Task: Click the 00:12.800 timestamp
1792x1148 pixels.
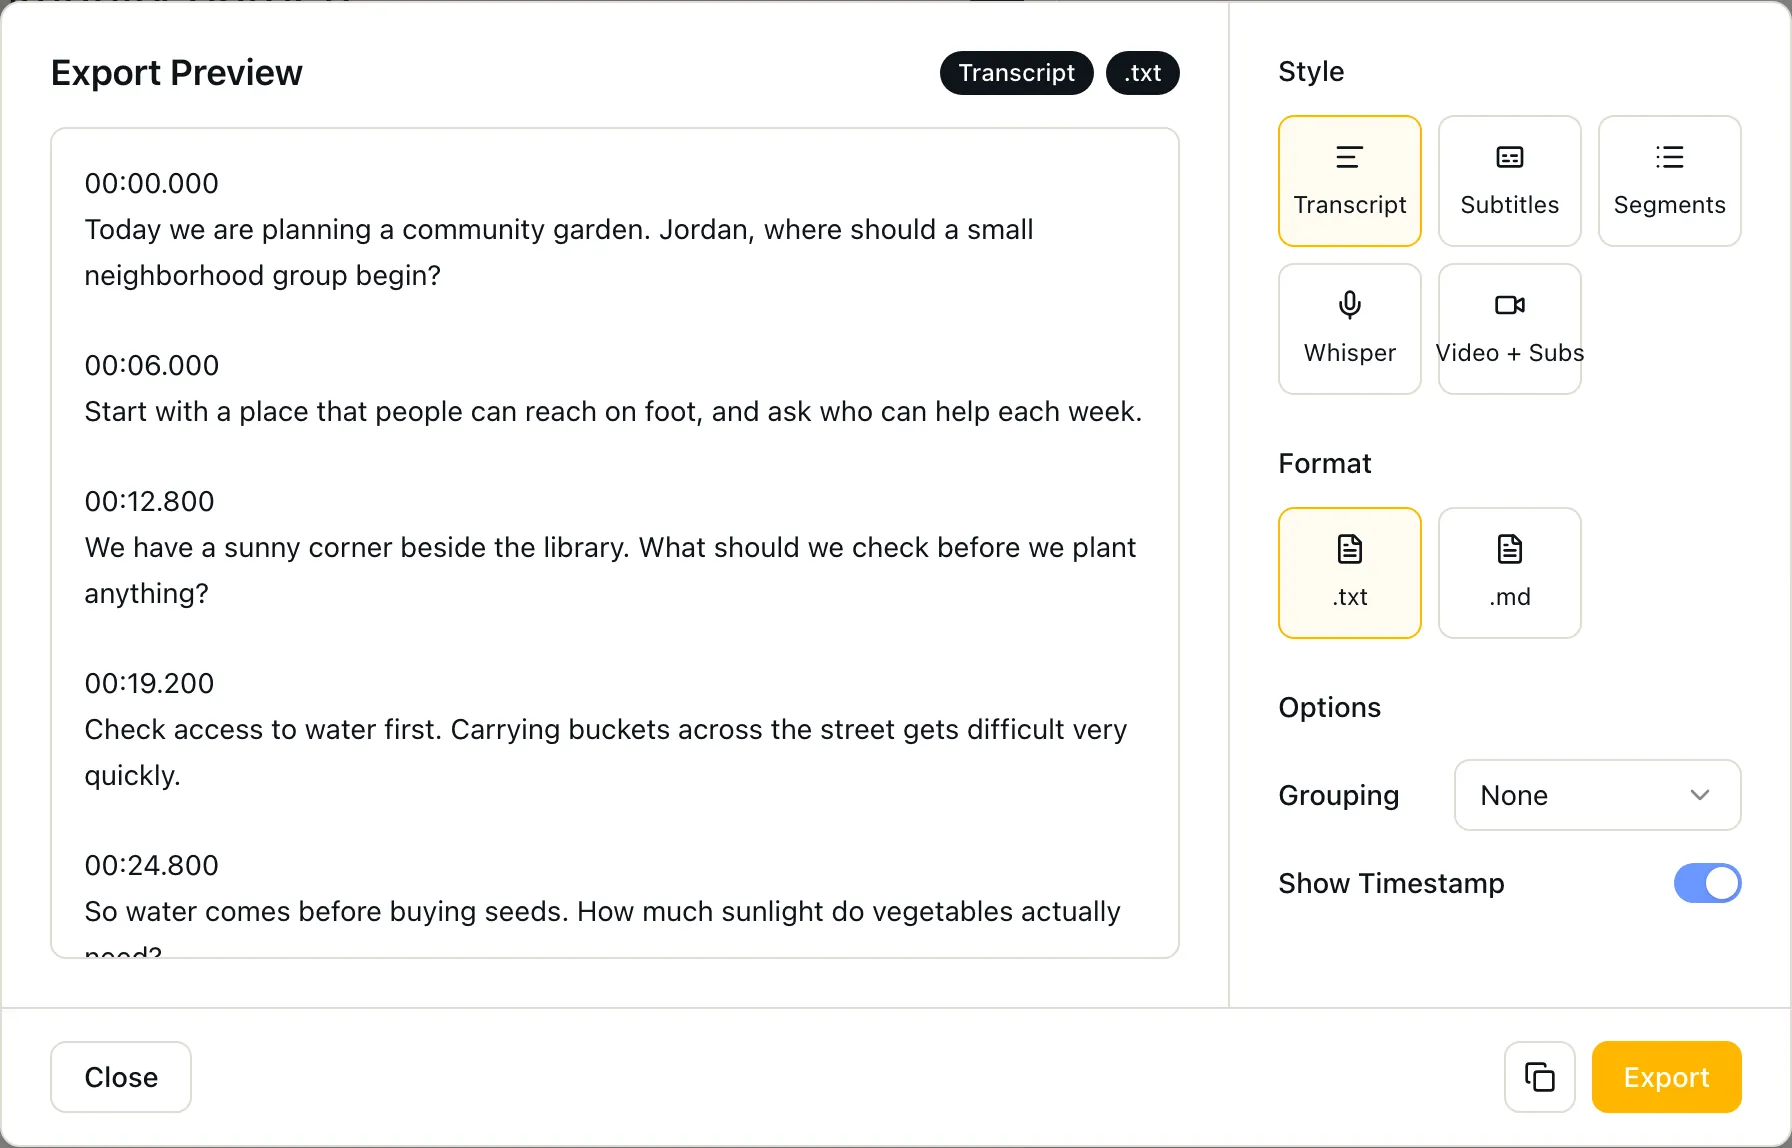Action: (x=149, y=501)
